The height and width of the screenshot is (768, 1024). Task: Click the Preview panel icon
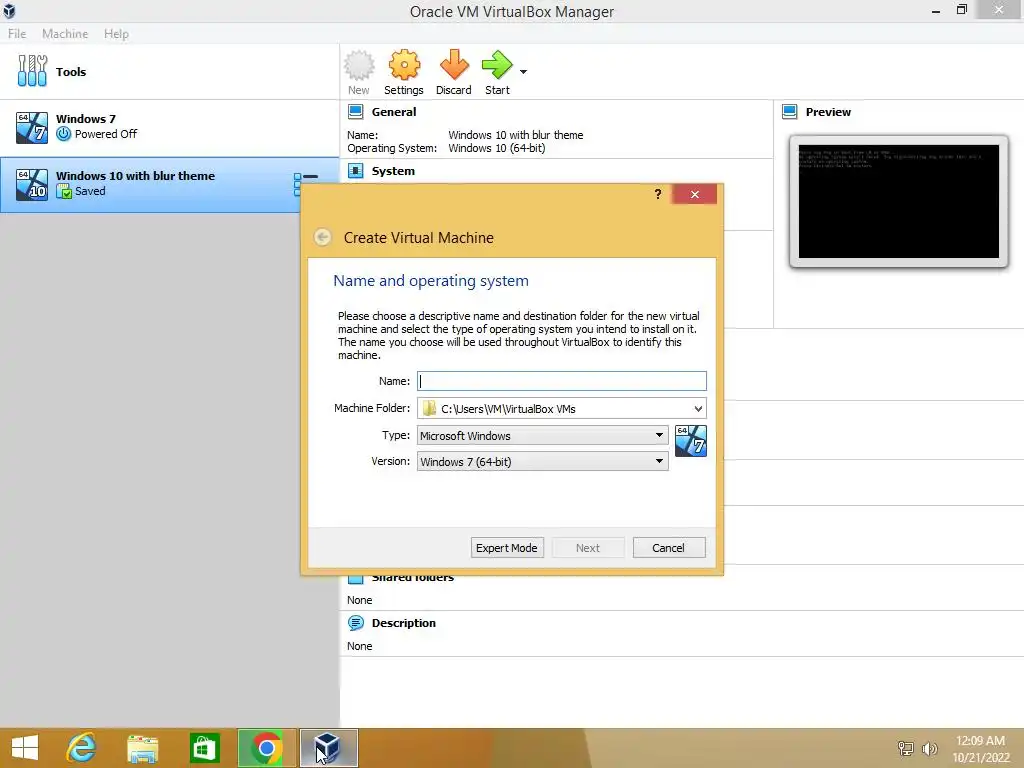coord(790,112)
